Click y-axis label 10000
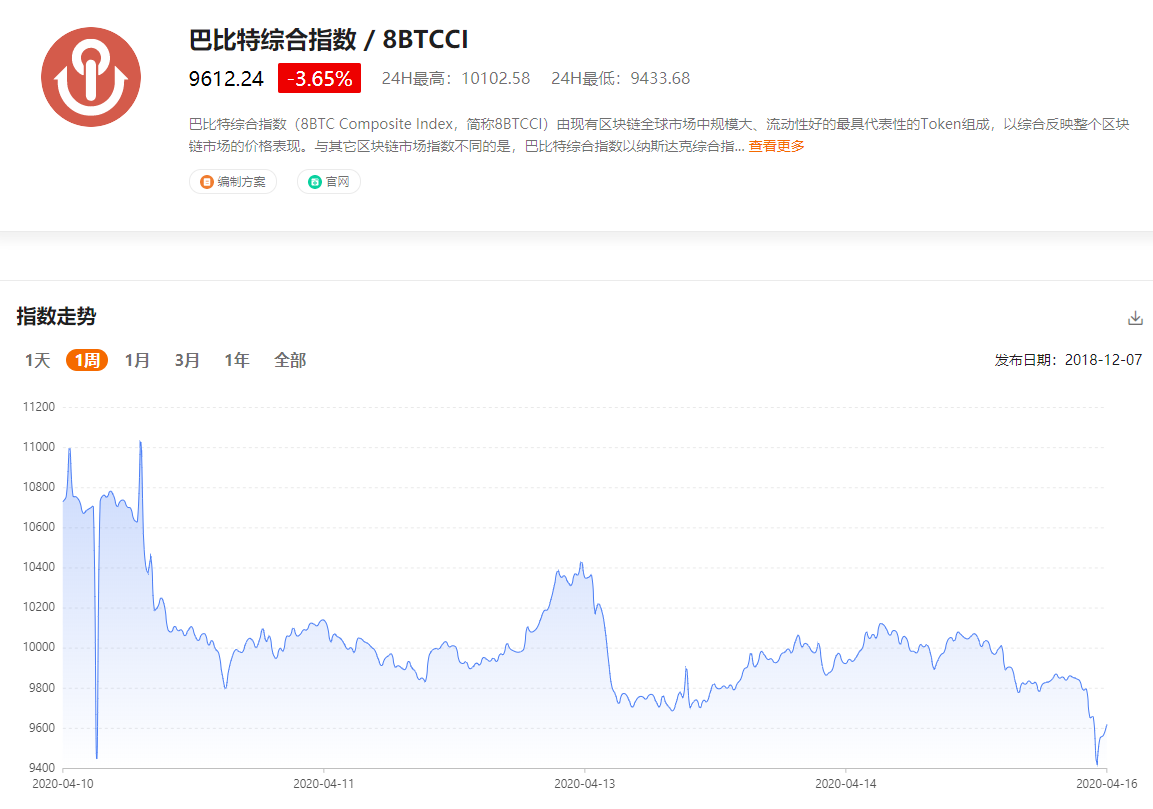The image size is (1153, 809). 39,647
